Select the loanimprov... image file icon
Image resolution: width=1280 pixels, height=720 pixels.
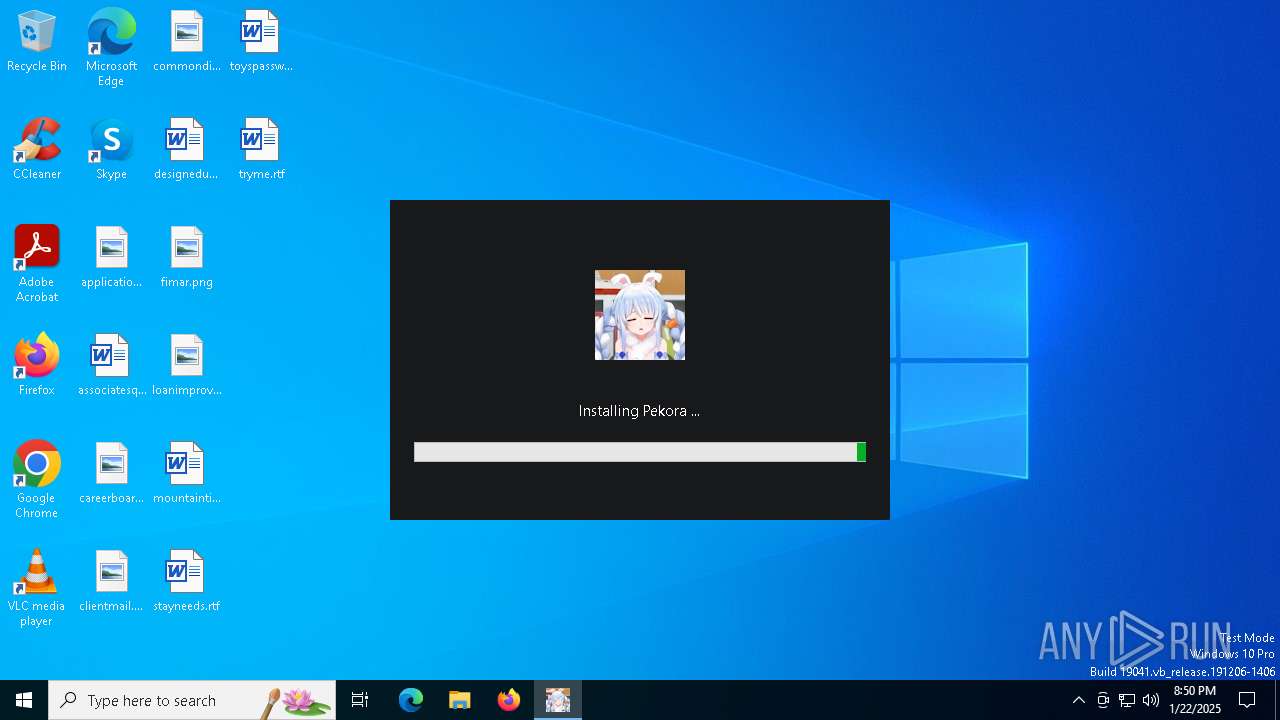pyautogui.click(x=186, y=366)
